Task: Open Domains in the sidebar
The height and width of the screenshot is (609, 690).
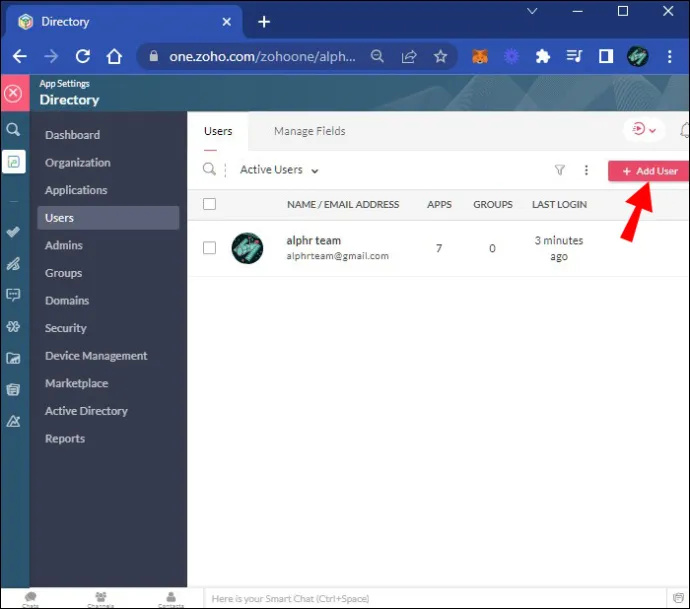Action: click(x=67, y=301)
